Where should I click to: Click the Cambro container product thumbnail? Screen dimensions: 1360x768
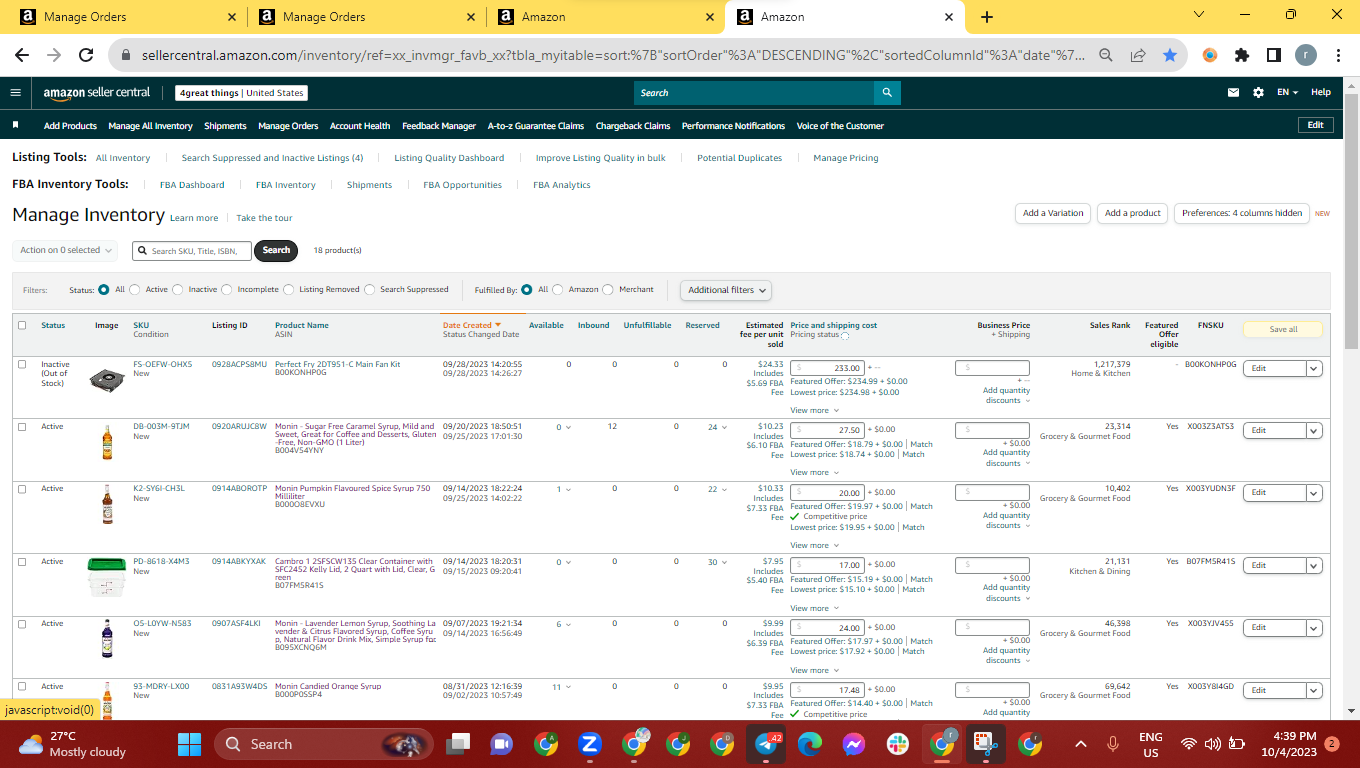point(107,576)
